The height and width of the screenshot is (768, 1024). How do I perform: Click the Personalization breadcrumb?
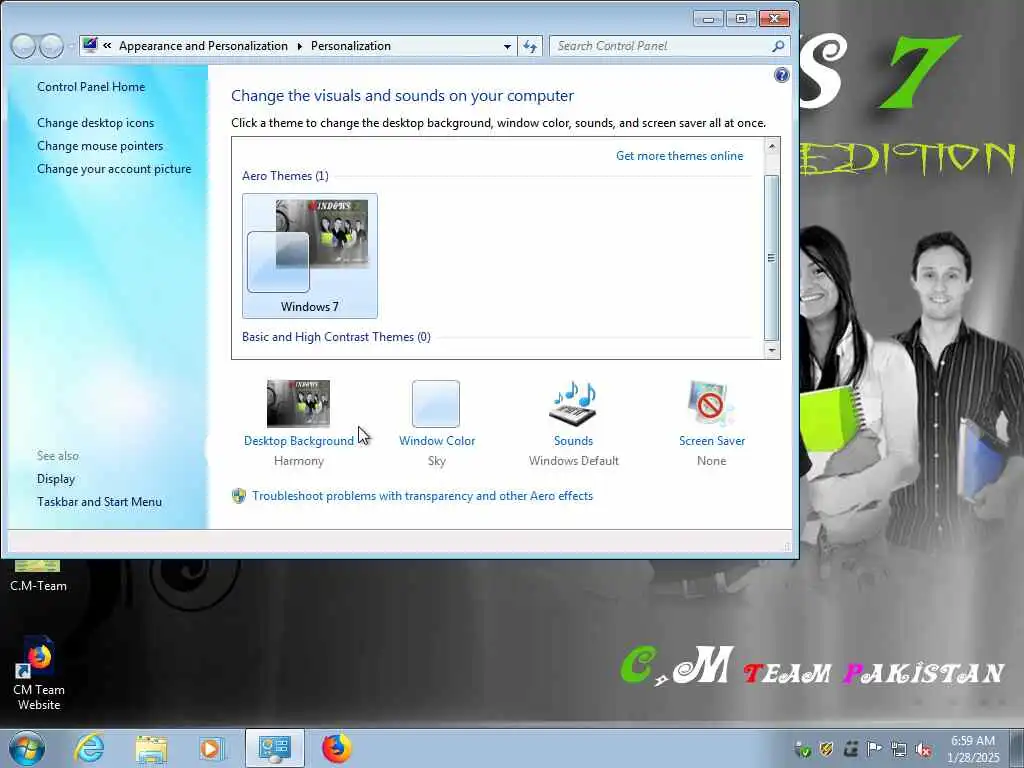tap(351, 46)
